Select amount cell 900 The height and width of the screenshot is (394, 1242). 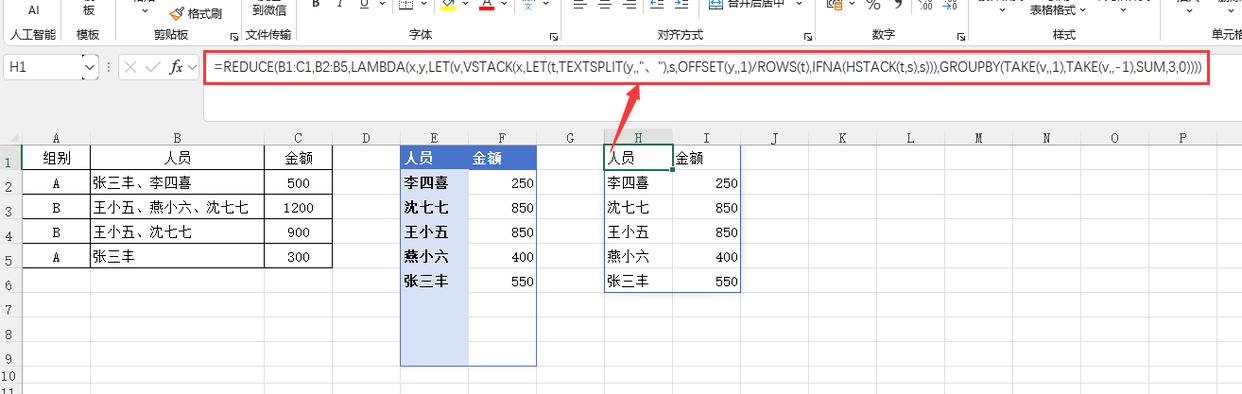click(x=298, y=232)
